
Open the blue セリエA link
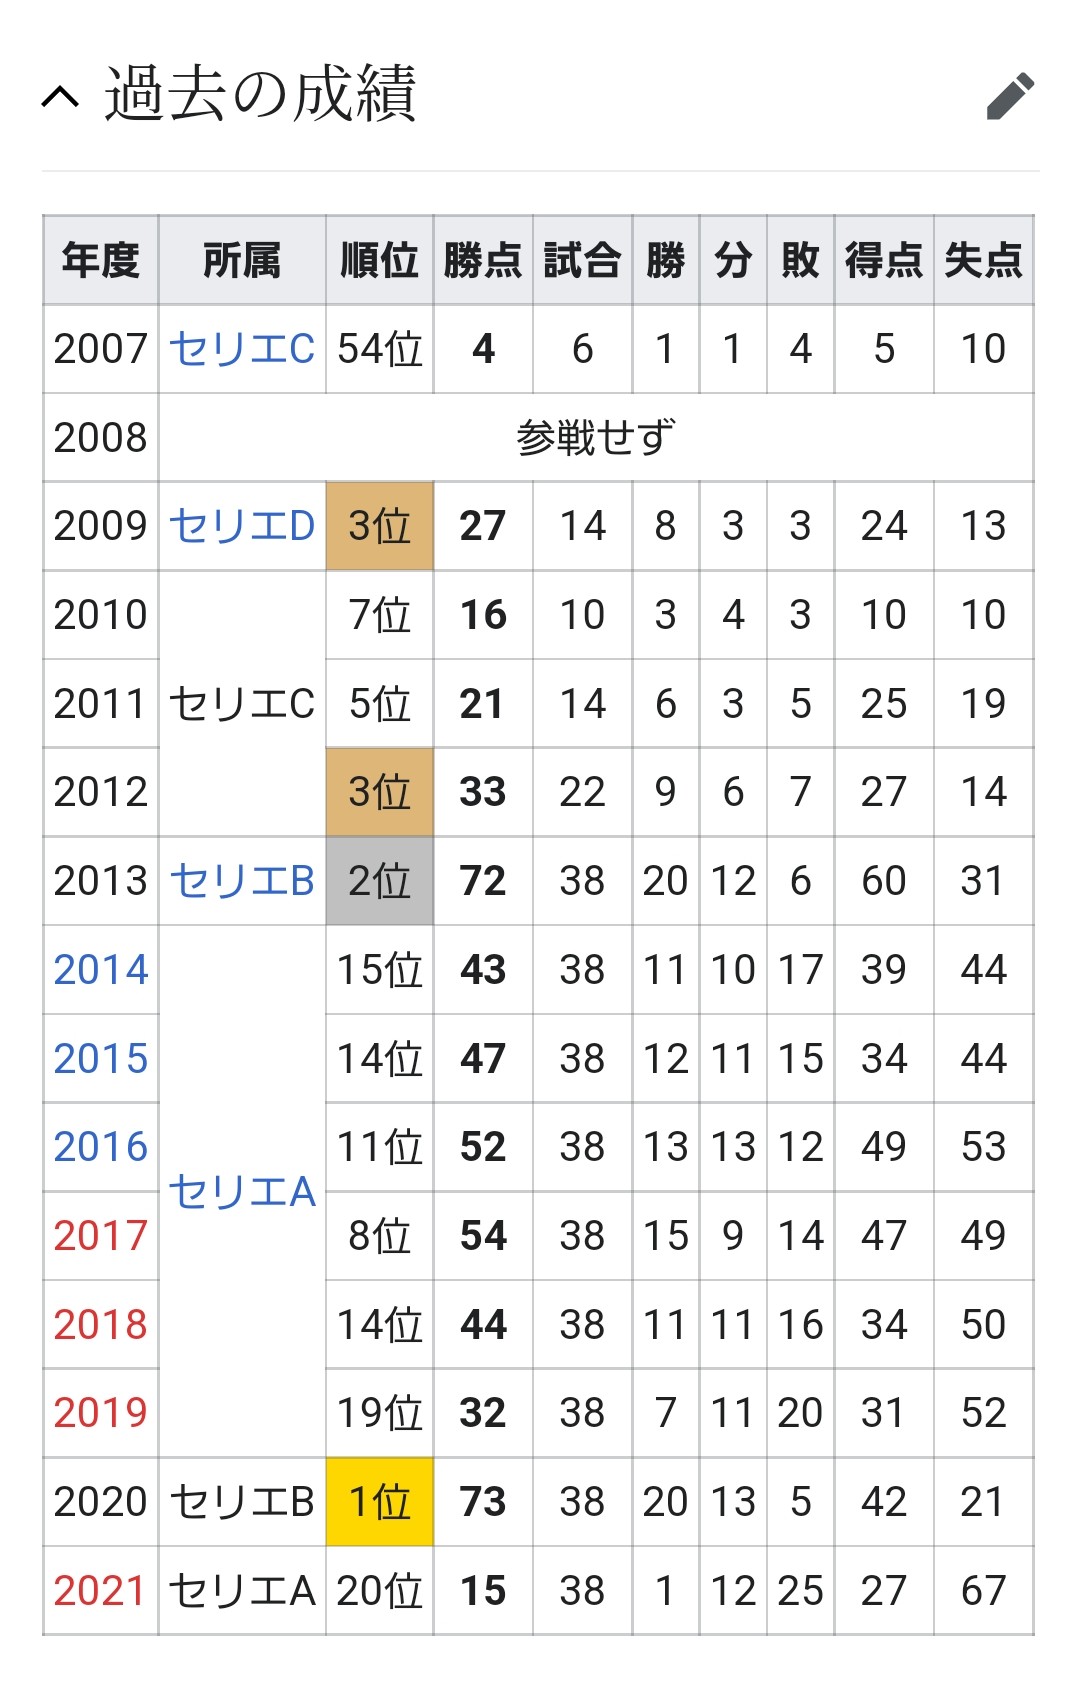[242, 1191]
